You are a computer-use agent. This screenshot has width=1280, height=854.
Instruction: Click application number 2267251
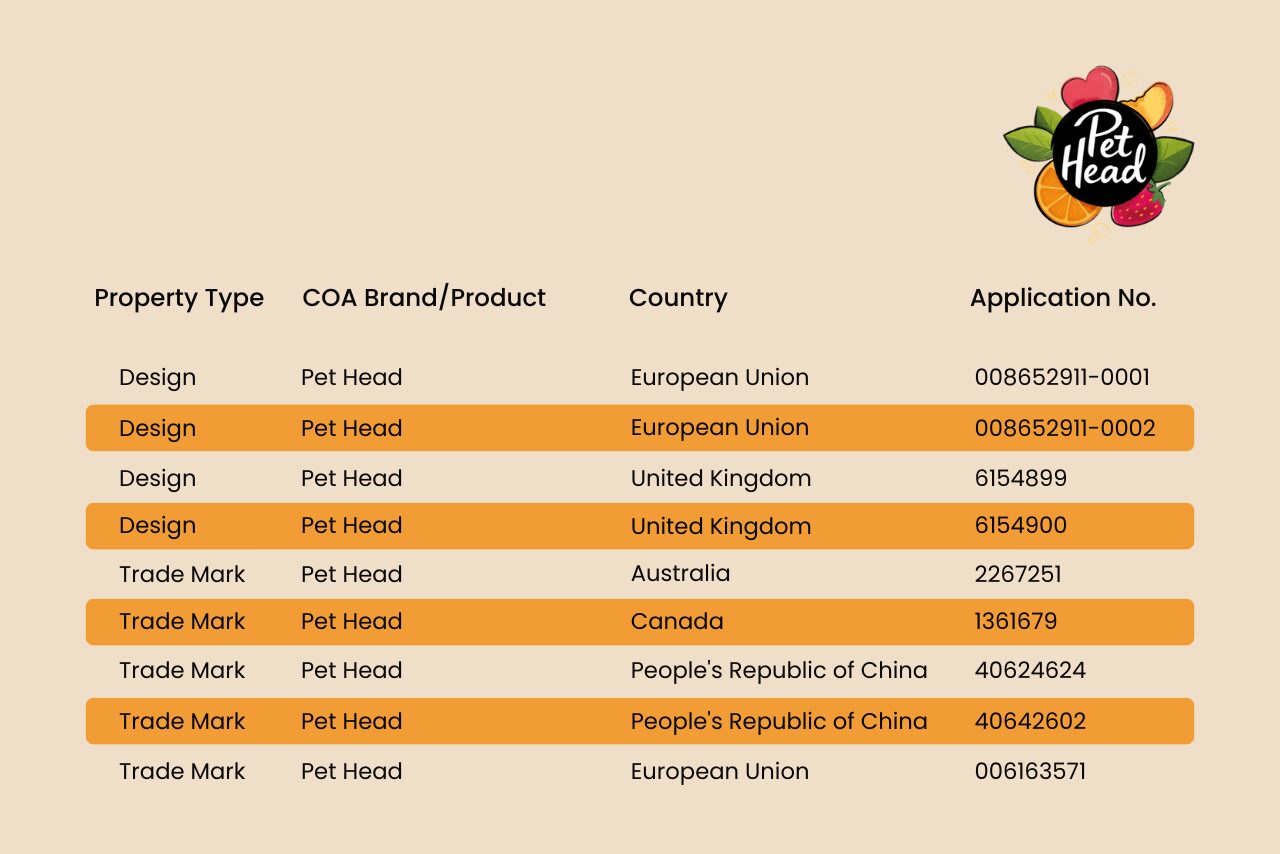pos(1018,574)
